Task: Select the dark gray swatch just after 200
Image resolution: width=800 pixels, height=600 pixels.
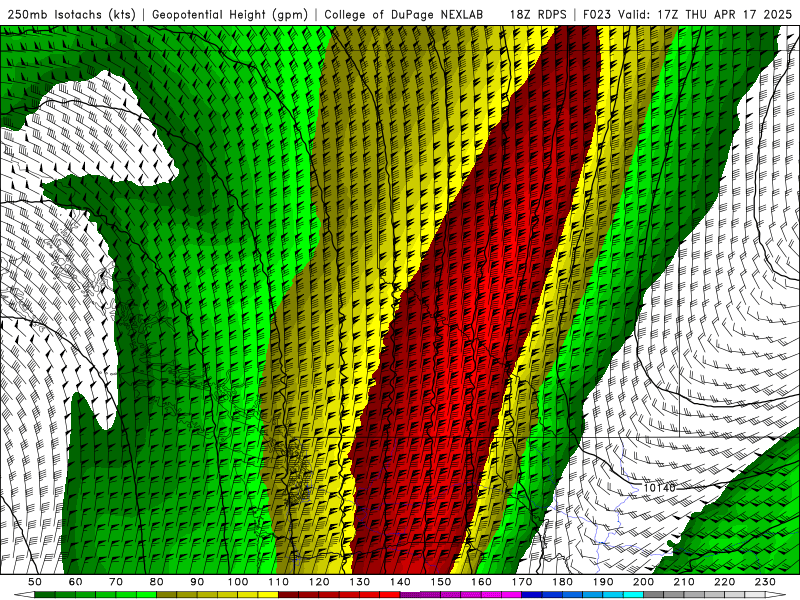Action: tap(654, 594)
